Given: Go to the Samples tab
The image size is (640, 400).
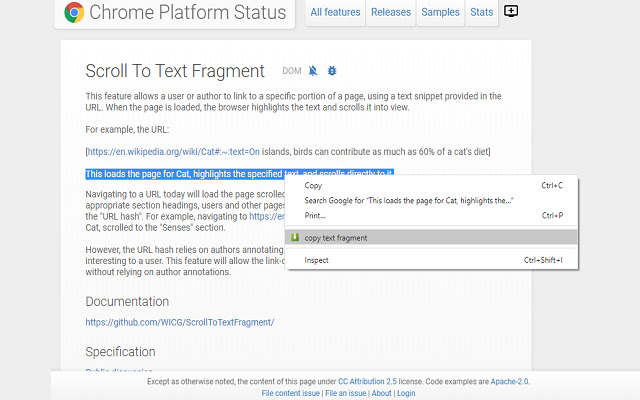Looking at the screenshot, I should [441, 13].
